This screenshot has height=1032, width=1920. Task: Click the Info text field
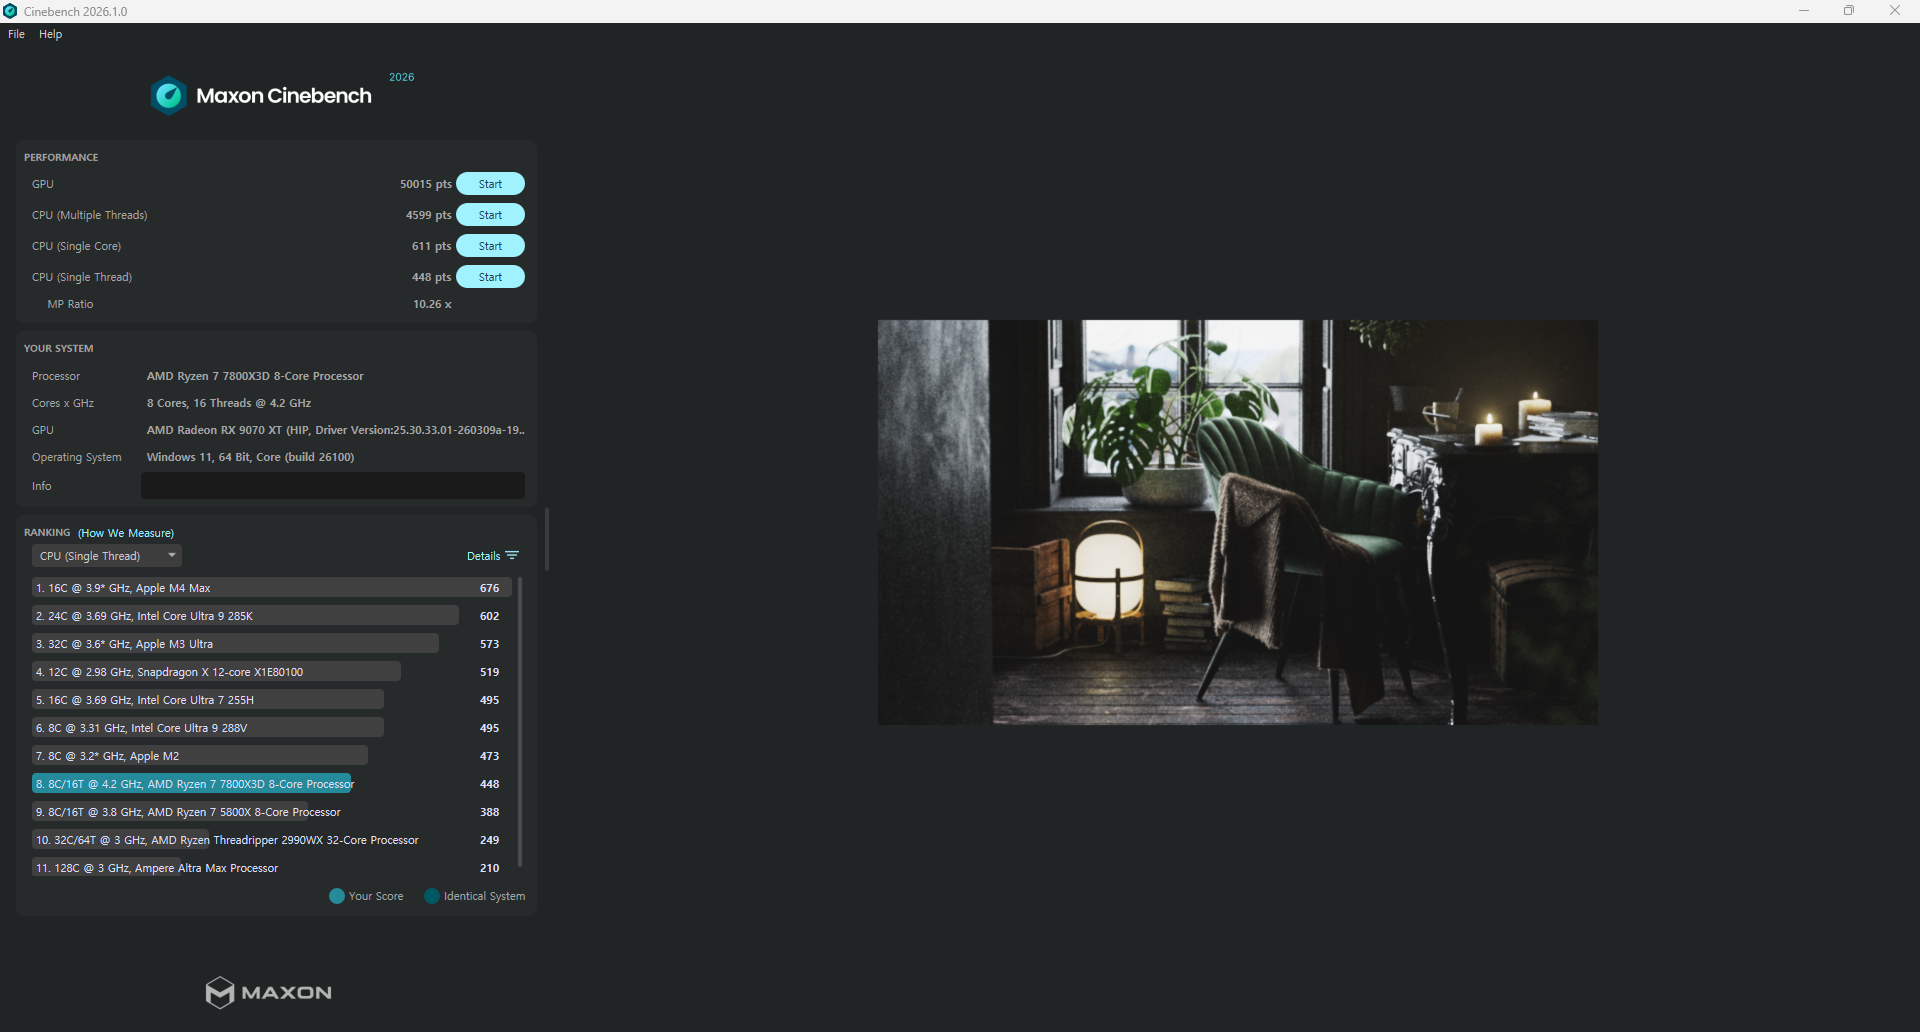click(332, 486)
